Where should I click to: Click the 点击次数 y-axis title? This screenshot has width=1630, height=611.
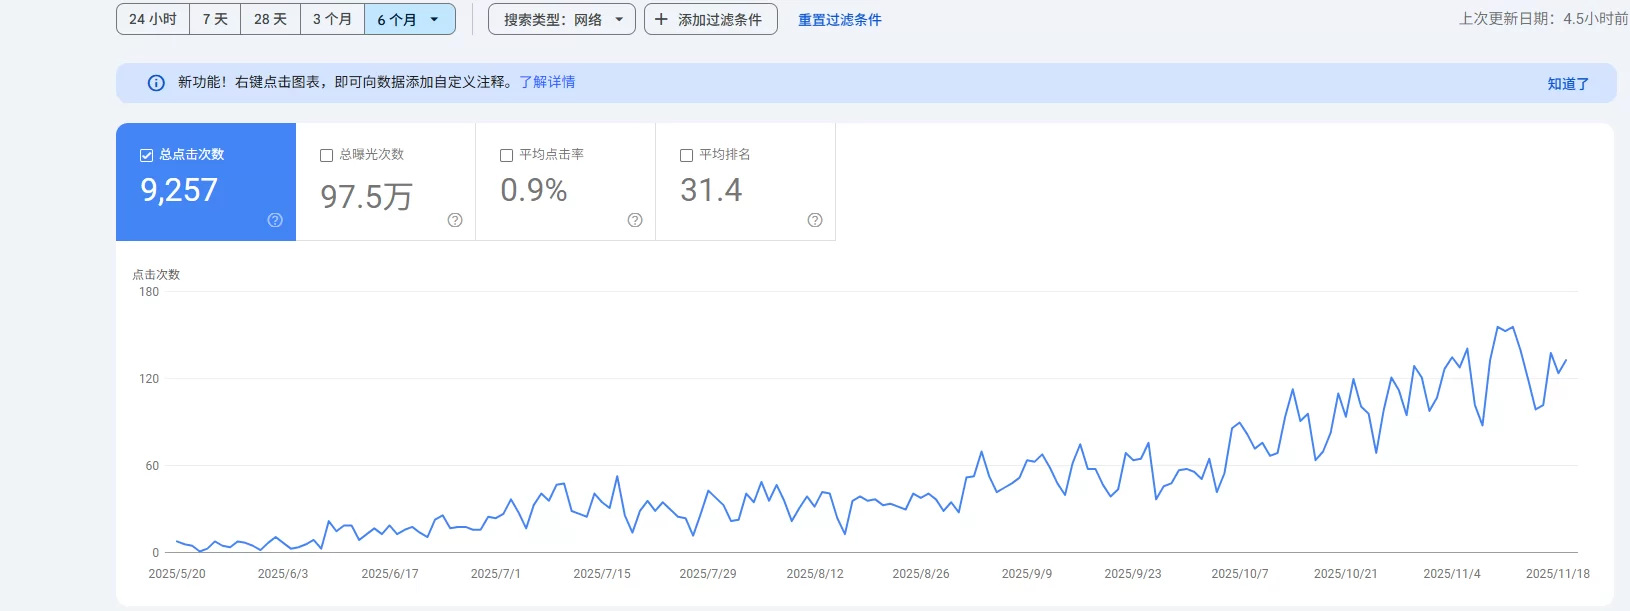click(x=156, y=275)
